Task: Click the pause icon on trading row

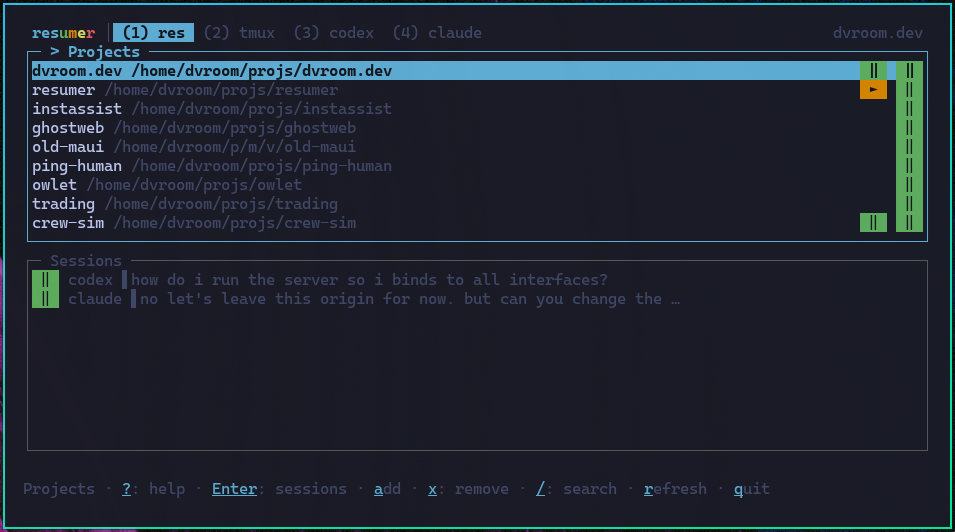Action: pyautogui.click(x=909, y=204)
